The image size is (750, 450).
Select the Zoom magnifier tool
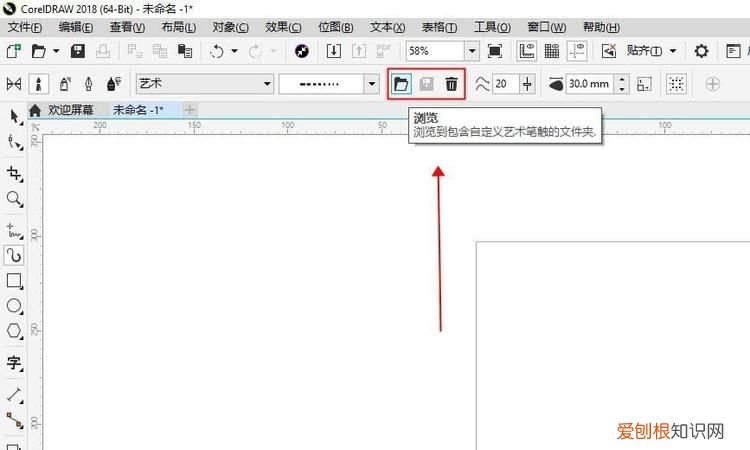tap(14, 199)
